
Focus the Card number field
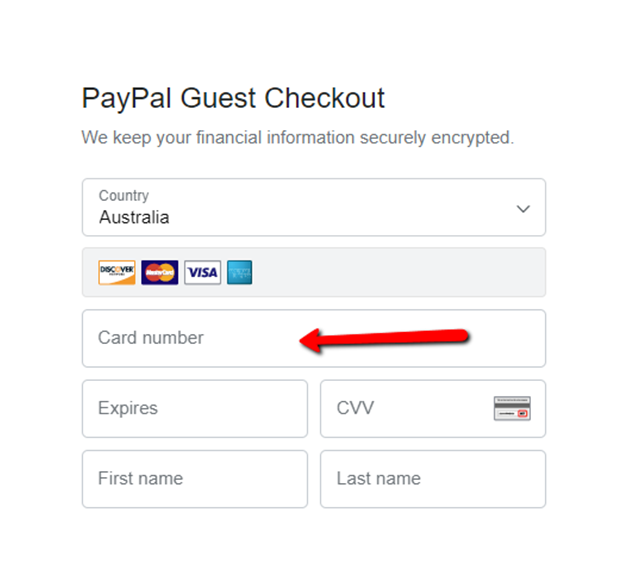(314, 338)
